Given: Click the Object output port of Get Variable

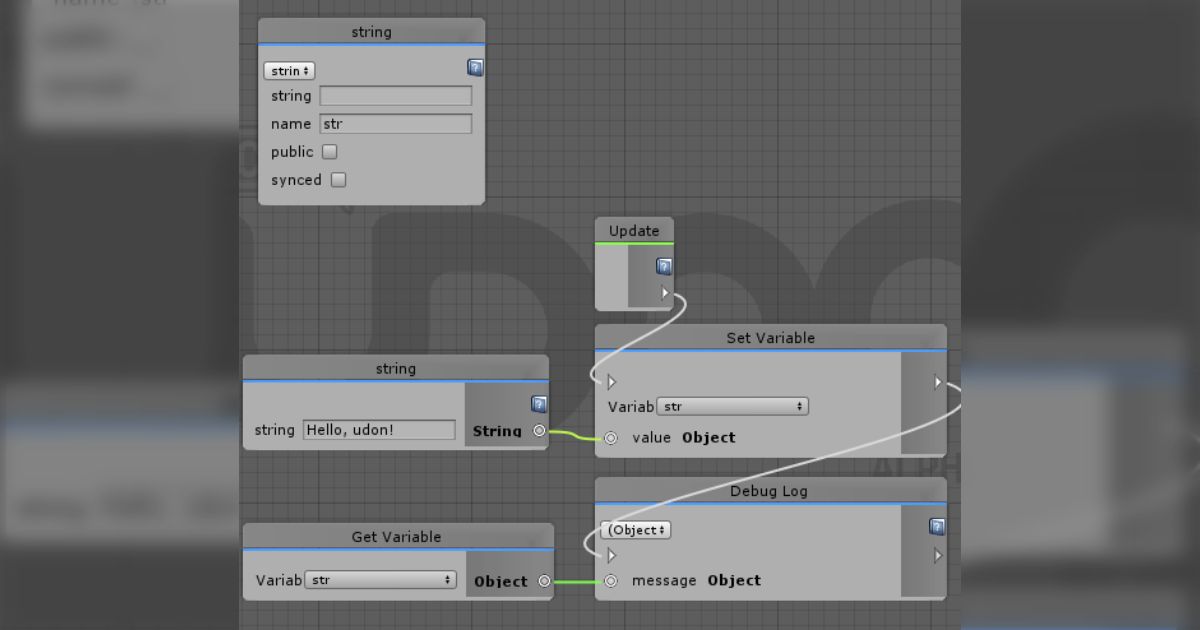Looking at the screenshot, I should tap(544, 581).
